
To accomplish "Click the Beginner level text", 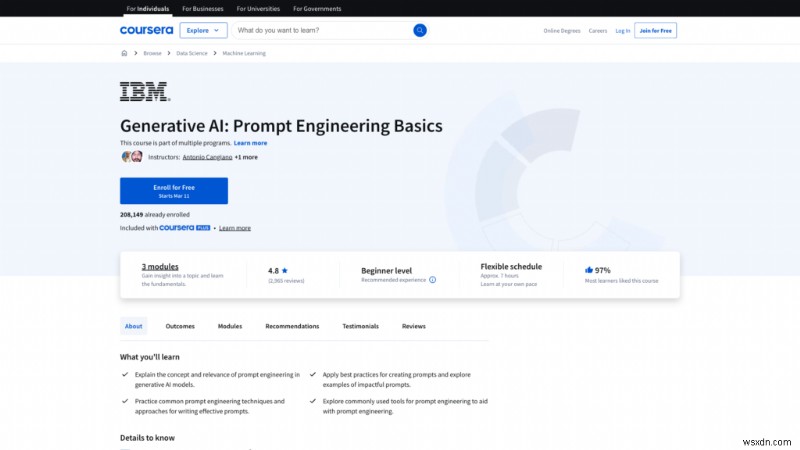I will click(386, 270).
